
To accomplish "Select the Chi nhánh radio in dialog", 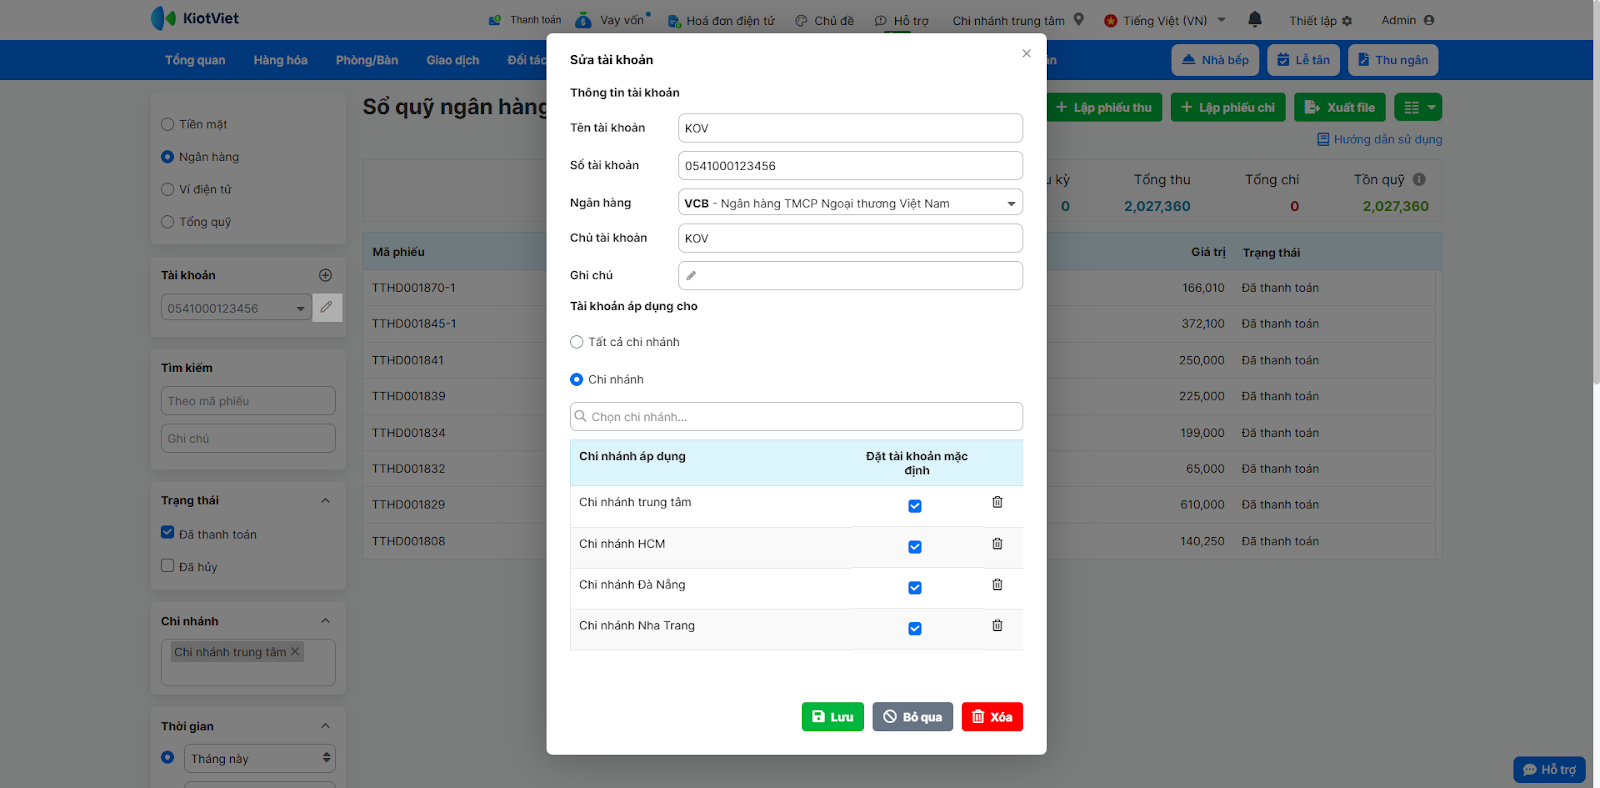I will [577, 380].
